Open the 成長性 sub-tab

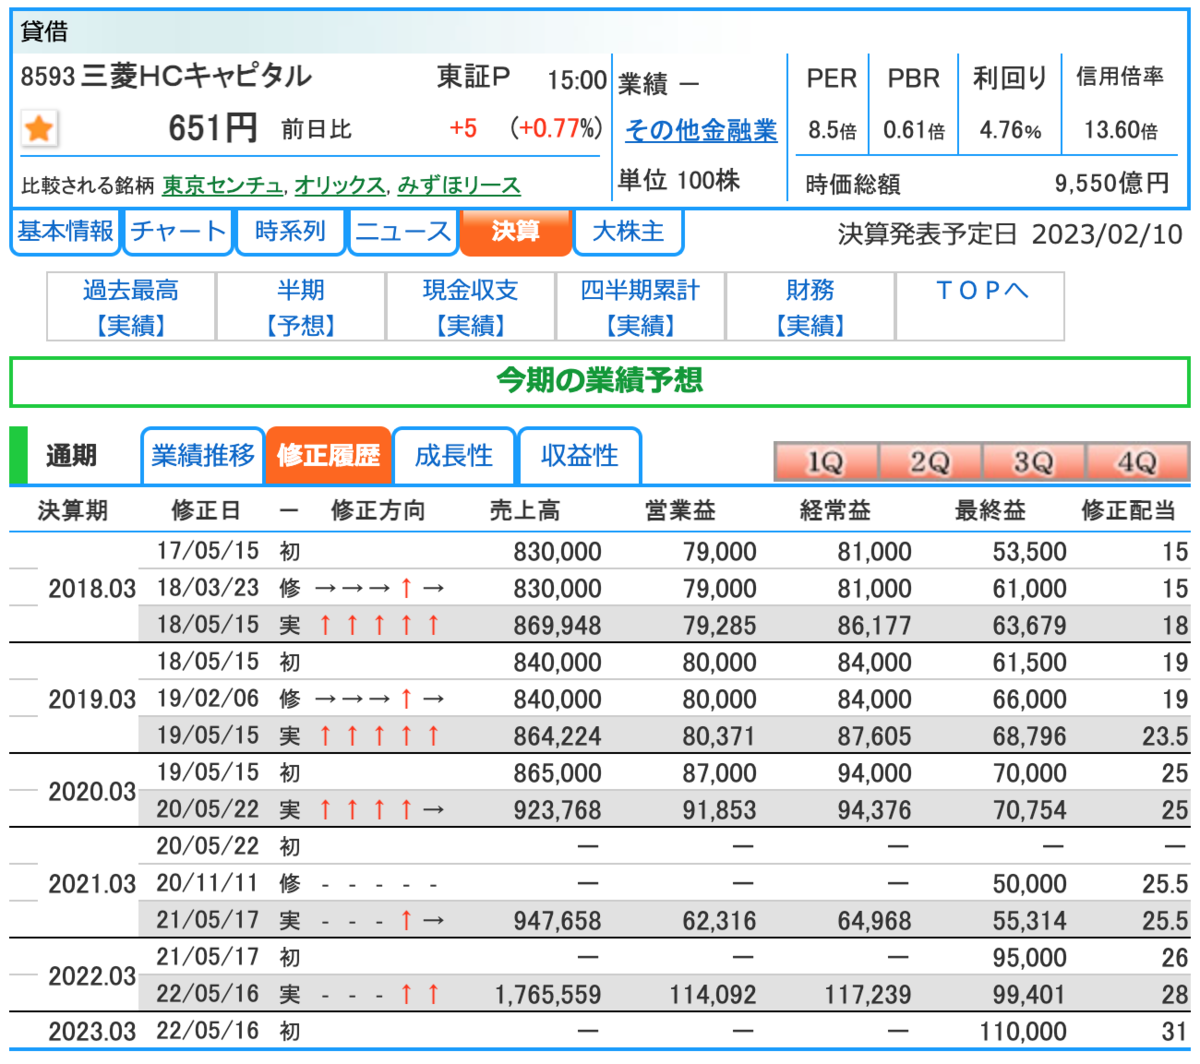(454, 456)
